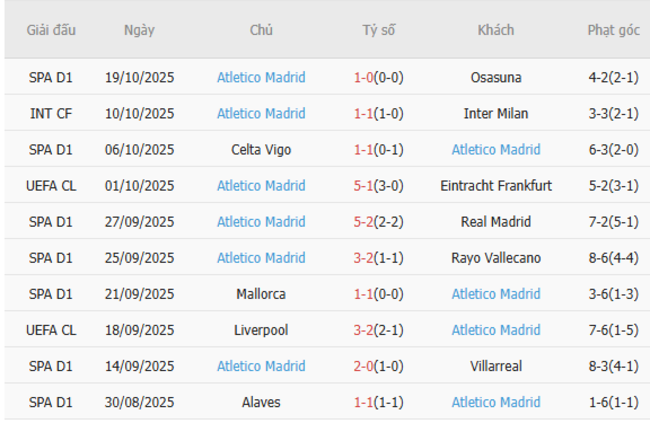Viewport: 650px width, 432px height.
Task: Click Alaves team name
Action: coord(261,401)
